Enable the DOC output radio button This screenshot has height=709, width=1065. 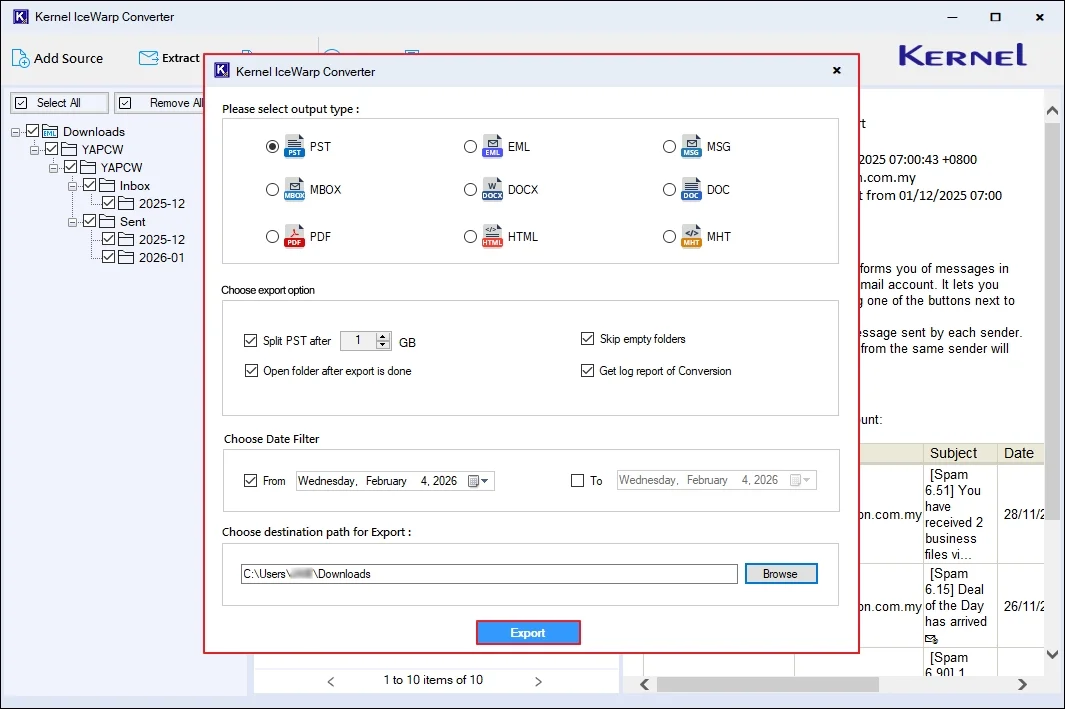[670, 190]
